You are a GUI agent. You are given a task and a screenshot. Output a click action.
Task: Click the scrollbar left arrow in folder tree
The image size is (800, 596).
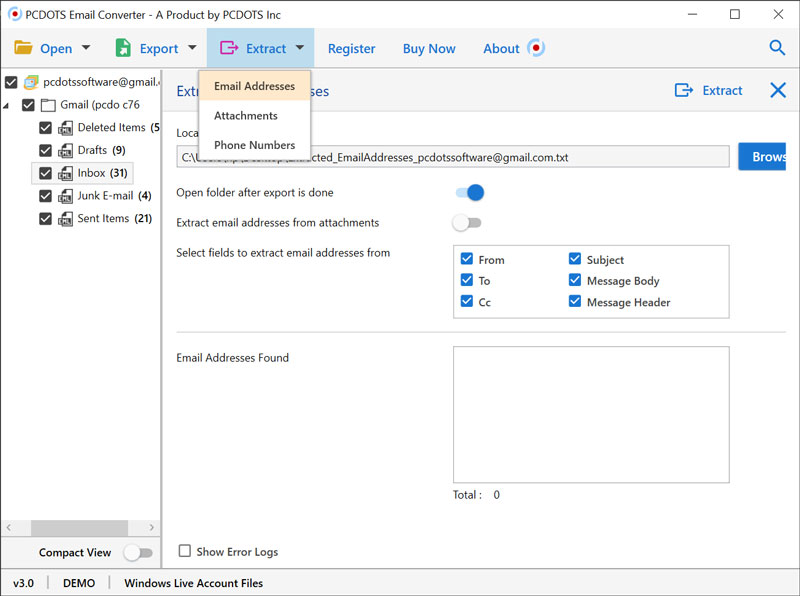coord(9,528)
